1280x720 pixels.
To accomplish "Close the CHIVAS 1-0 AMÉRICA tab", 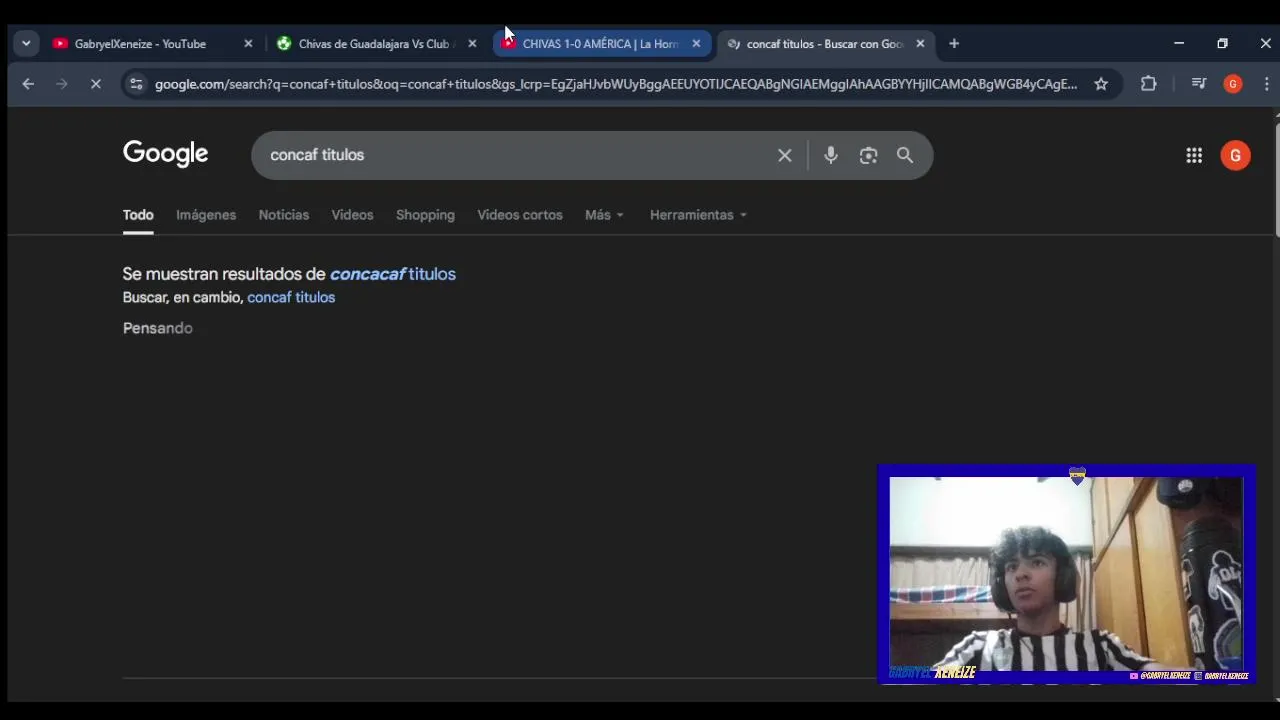I will [x=696, y=44].
